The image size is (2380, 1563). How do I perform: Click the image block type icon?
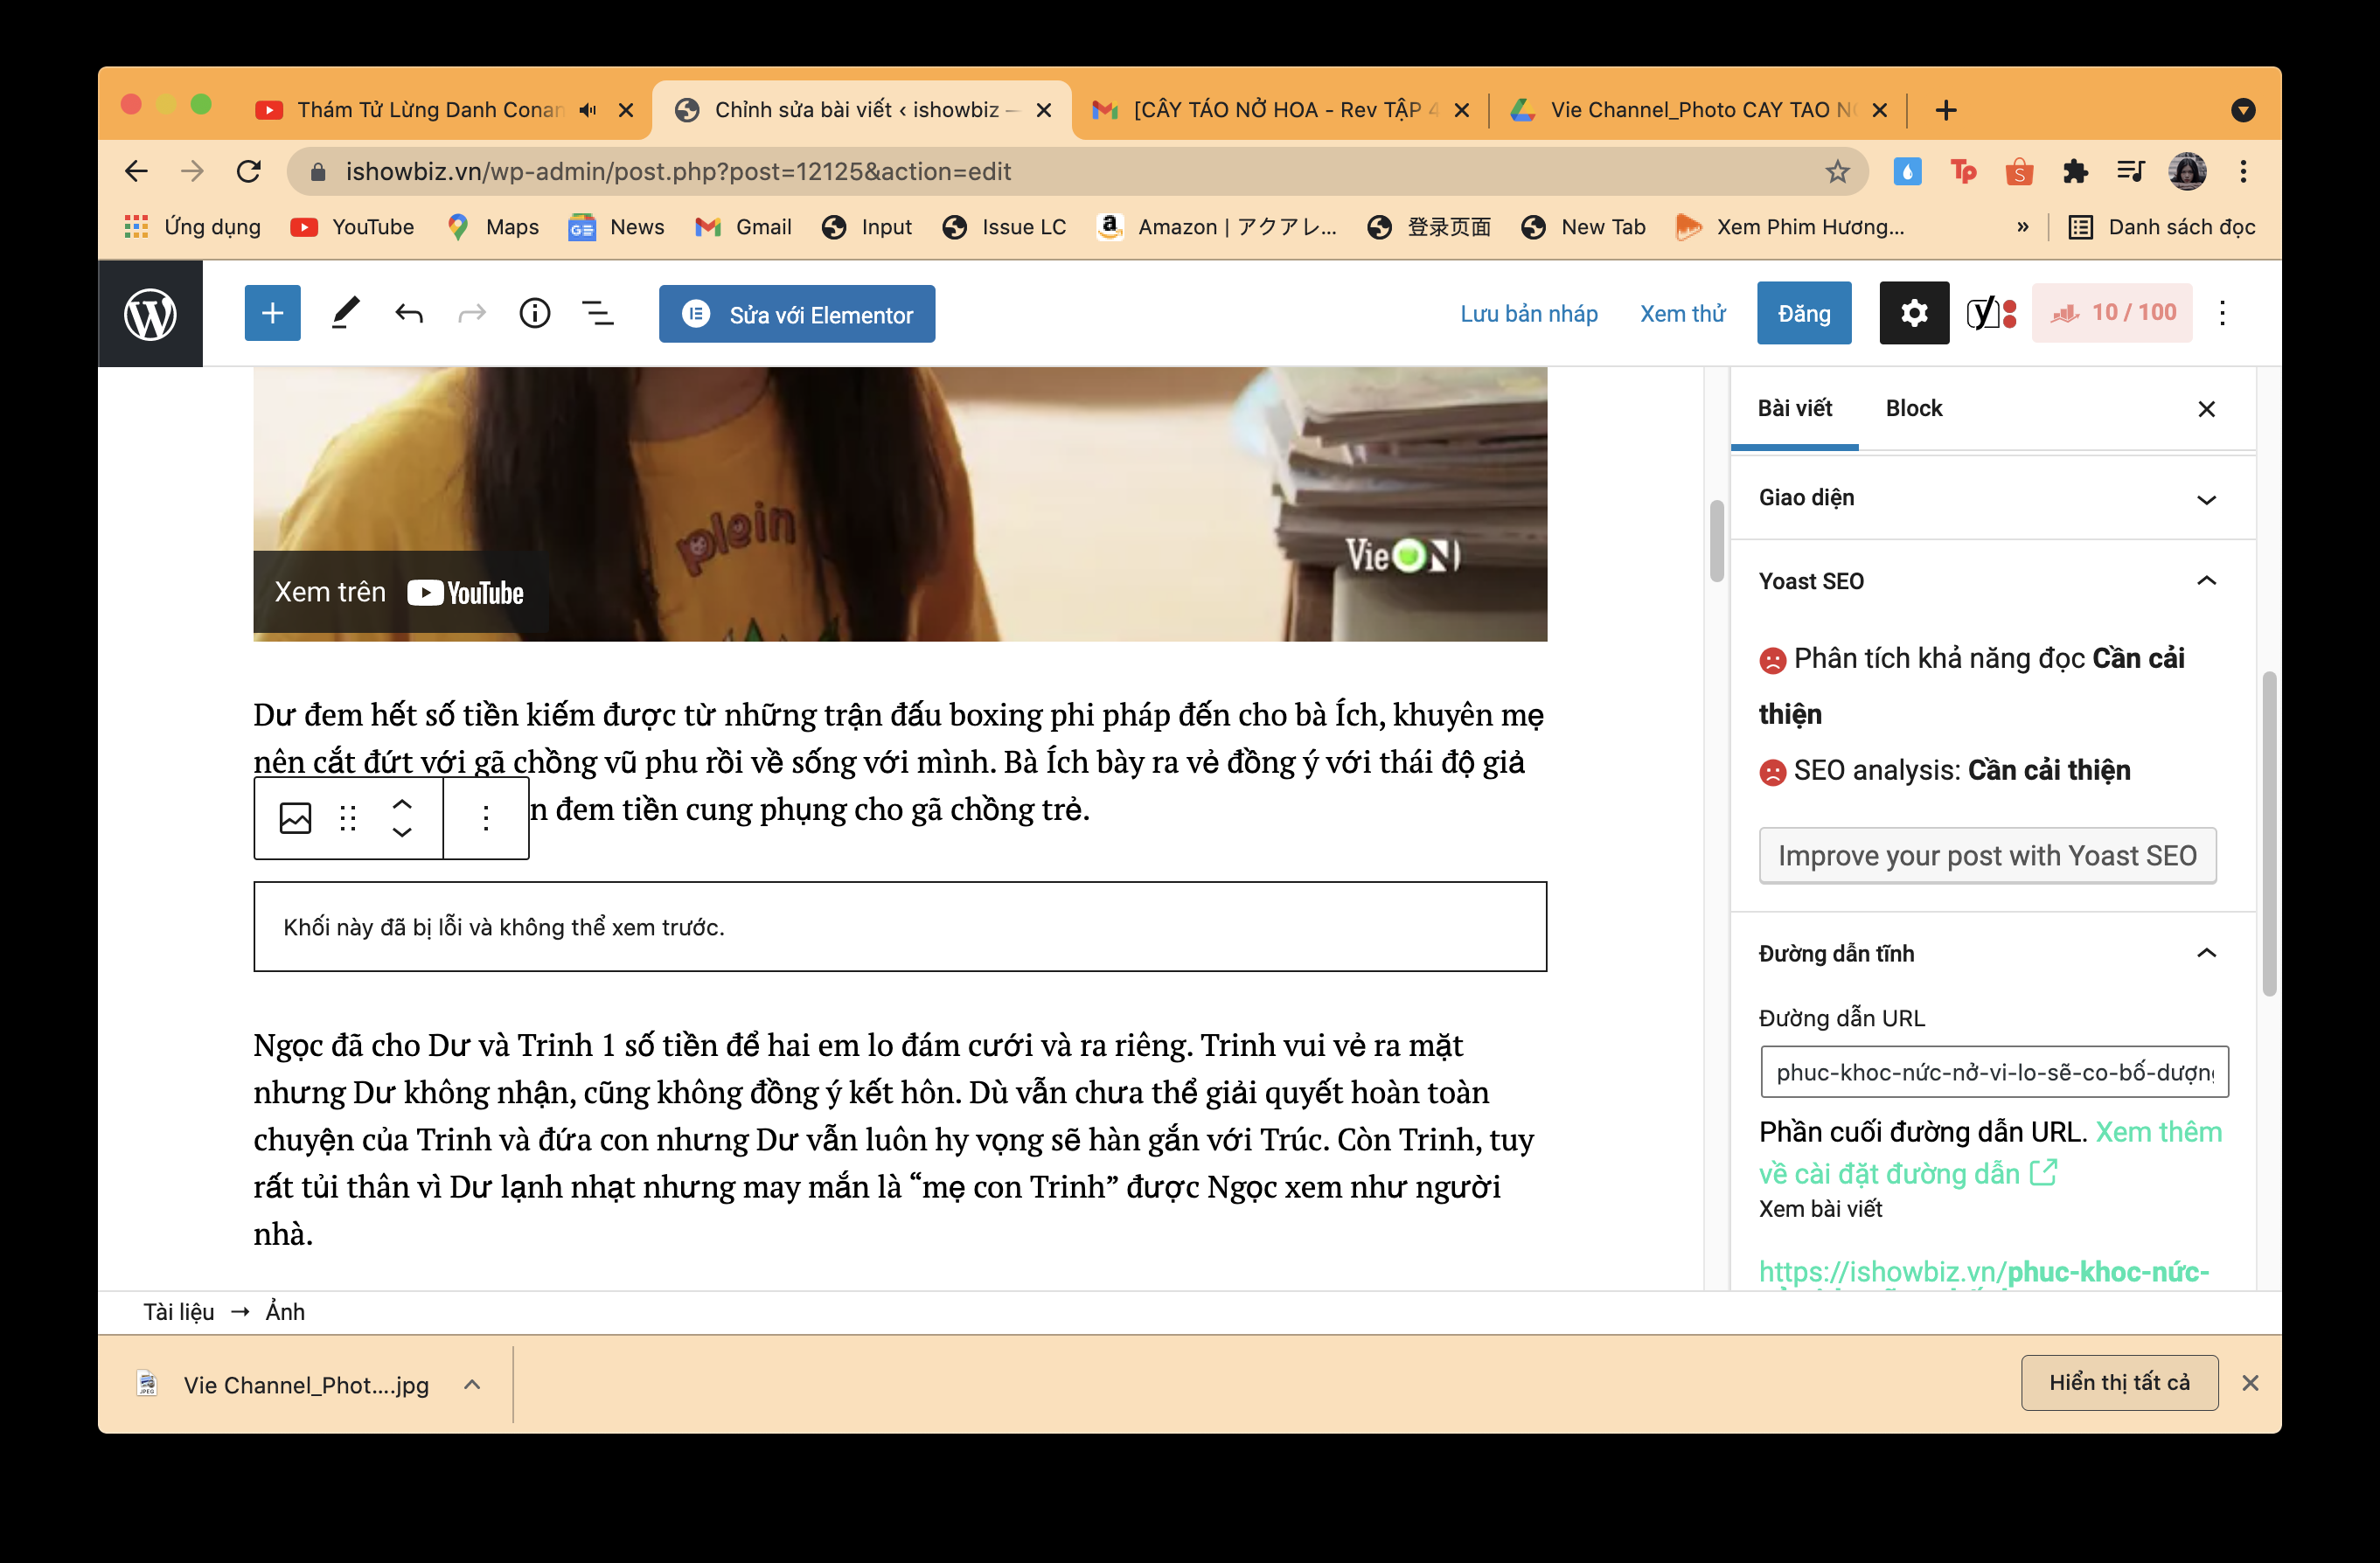[x=295, y=818]
